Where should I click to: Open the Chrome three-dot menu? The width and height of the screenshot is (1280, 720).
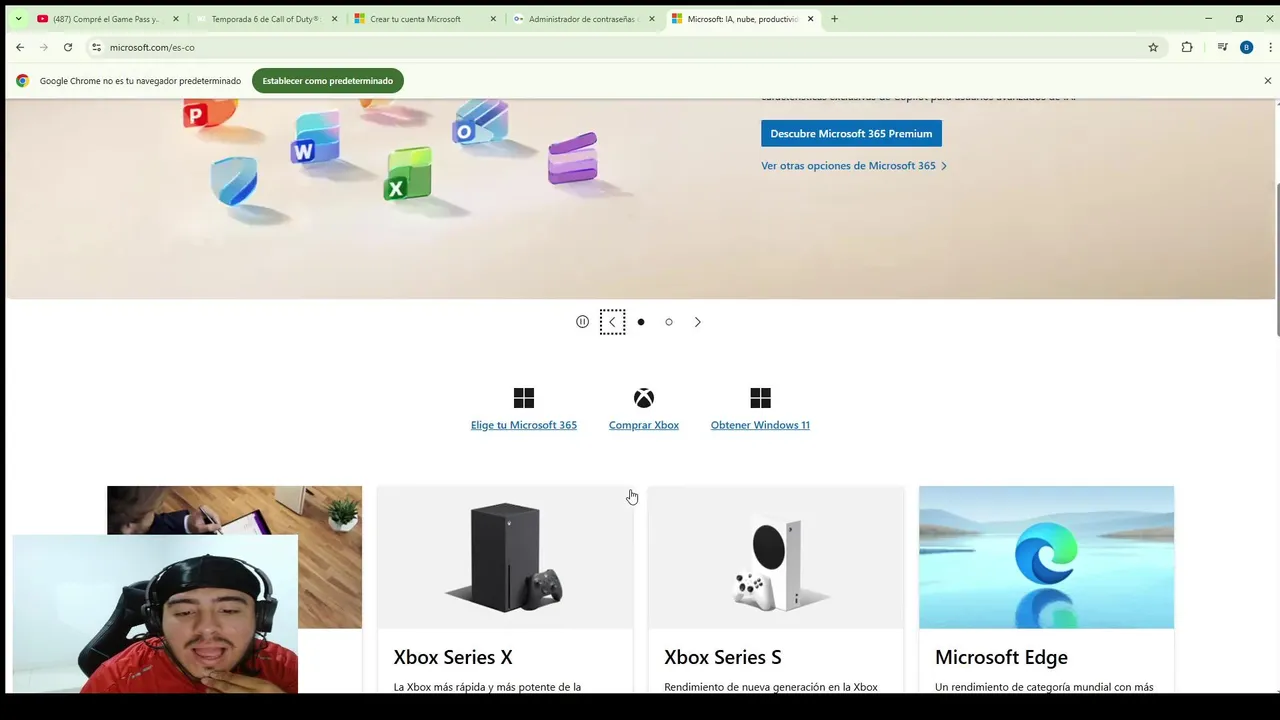coord(1270,47)
